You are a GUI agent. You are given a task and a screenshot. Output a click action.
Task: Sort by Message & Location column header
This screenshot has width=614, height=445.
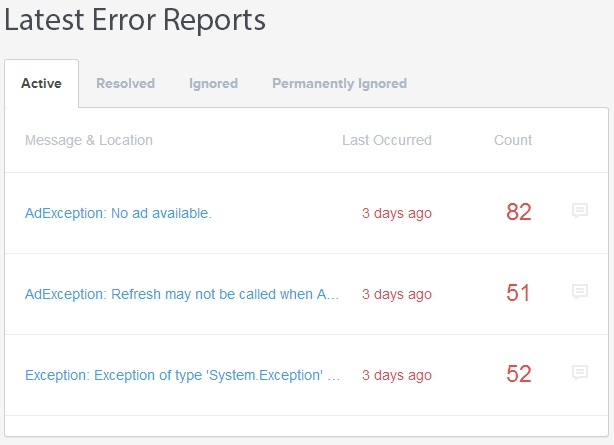[x=89, y=140]
